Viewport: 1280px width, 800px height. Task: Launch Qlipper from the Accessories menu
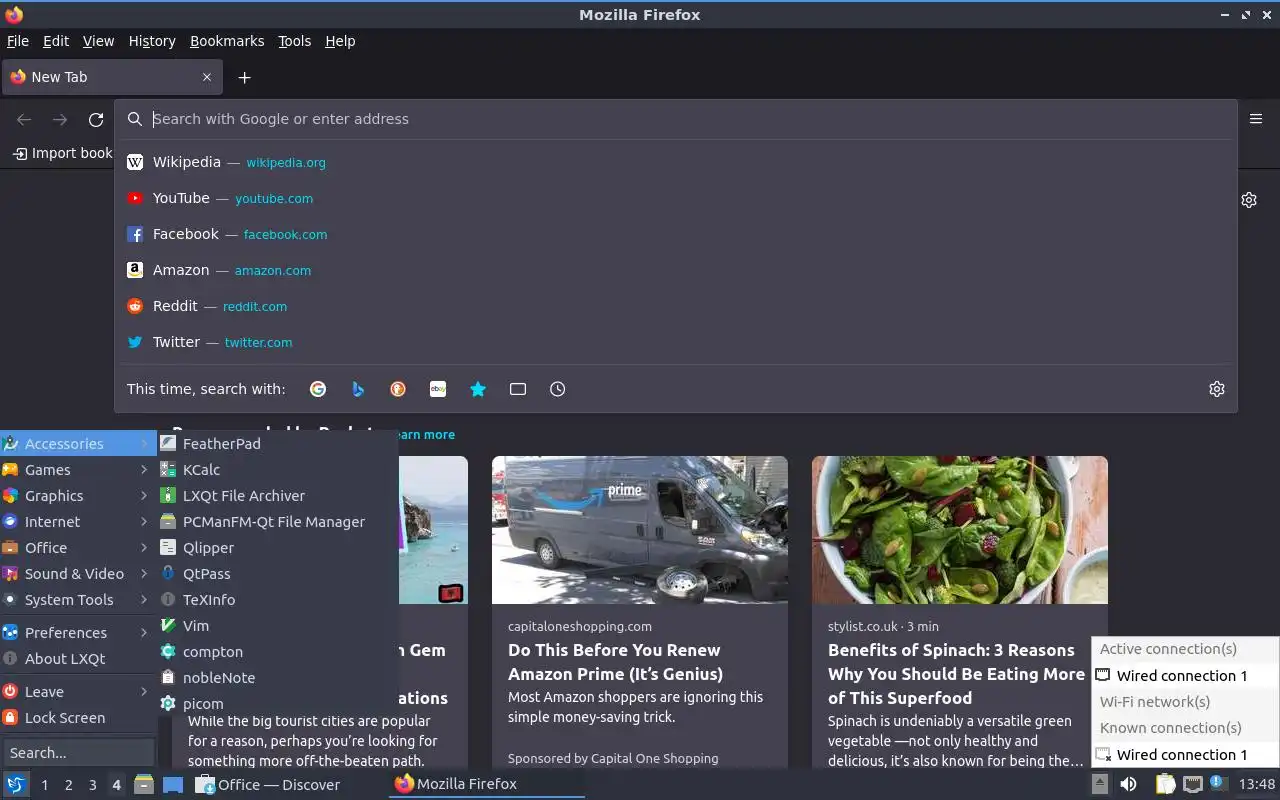click(x=277, y=547)
